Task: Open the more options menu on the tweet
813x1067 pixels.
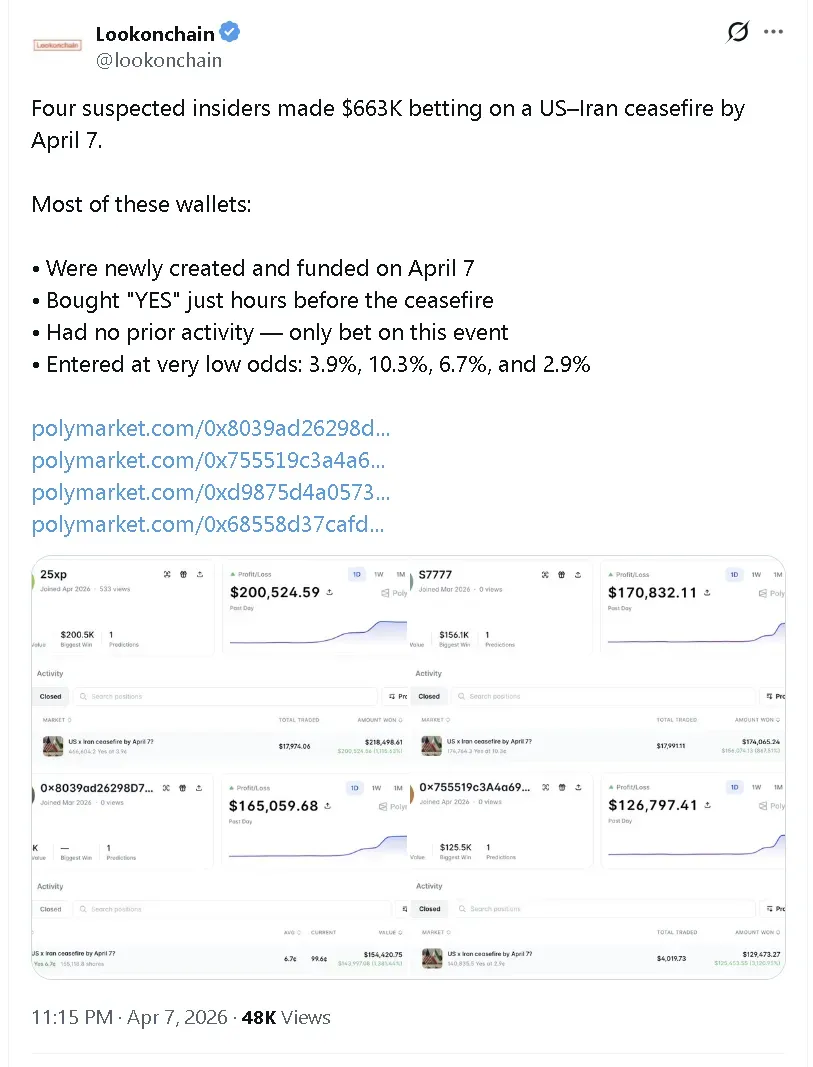Action: [x=773, y=31]
